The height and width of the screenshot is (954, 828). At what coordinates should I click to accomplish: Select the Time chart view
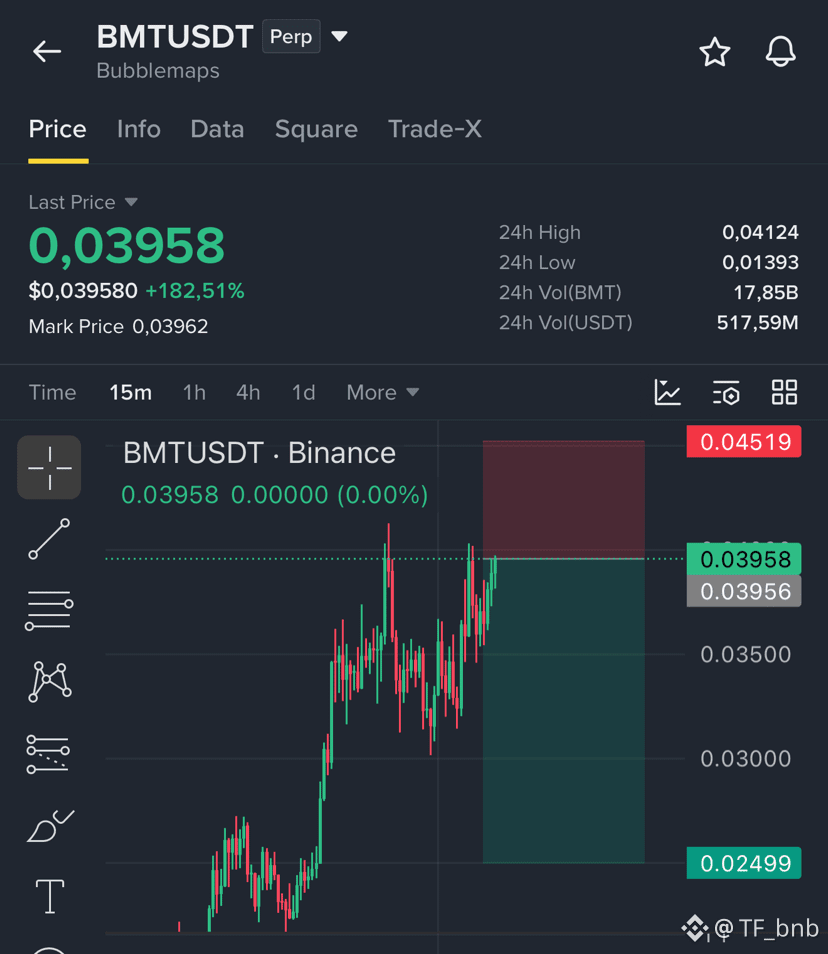(52, 392)
